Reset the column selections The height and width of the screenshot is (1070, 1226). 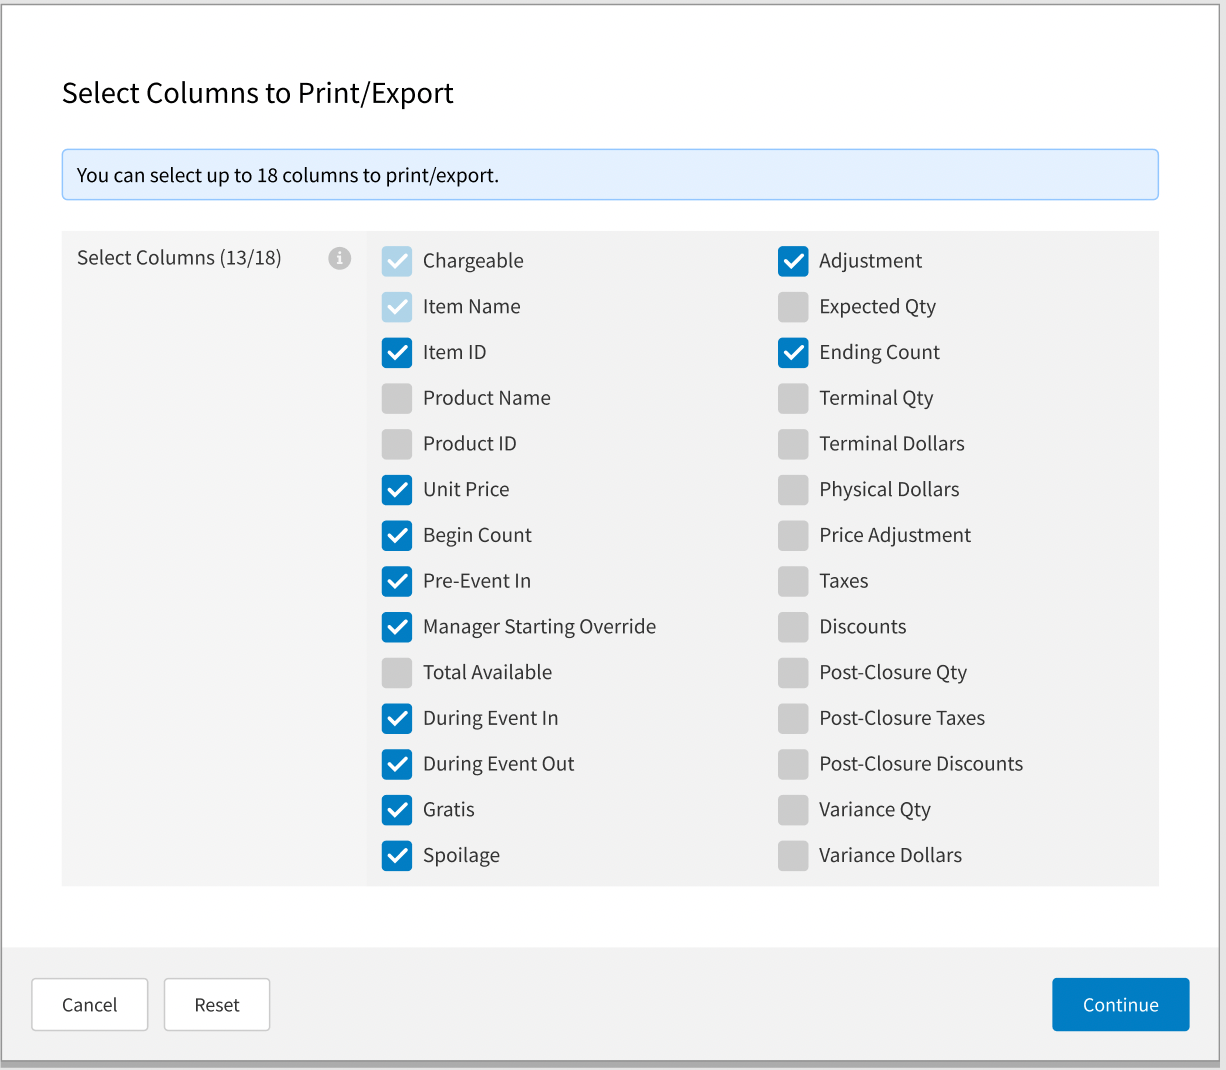(x=216, y=1004)
